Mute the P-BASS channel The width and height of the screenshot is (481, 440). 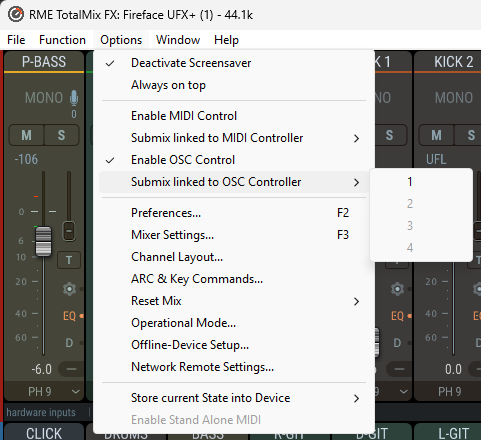[27, 135]
